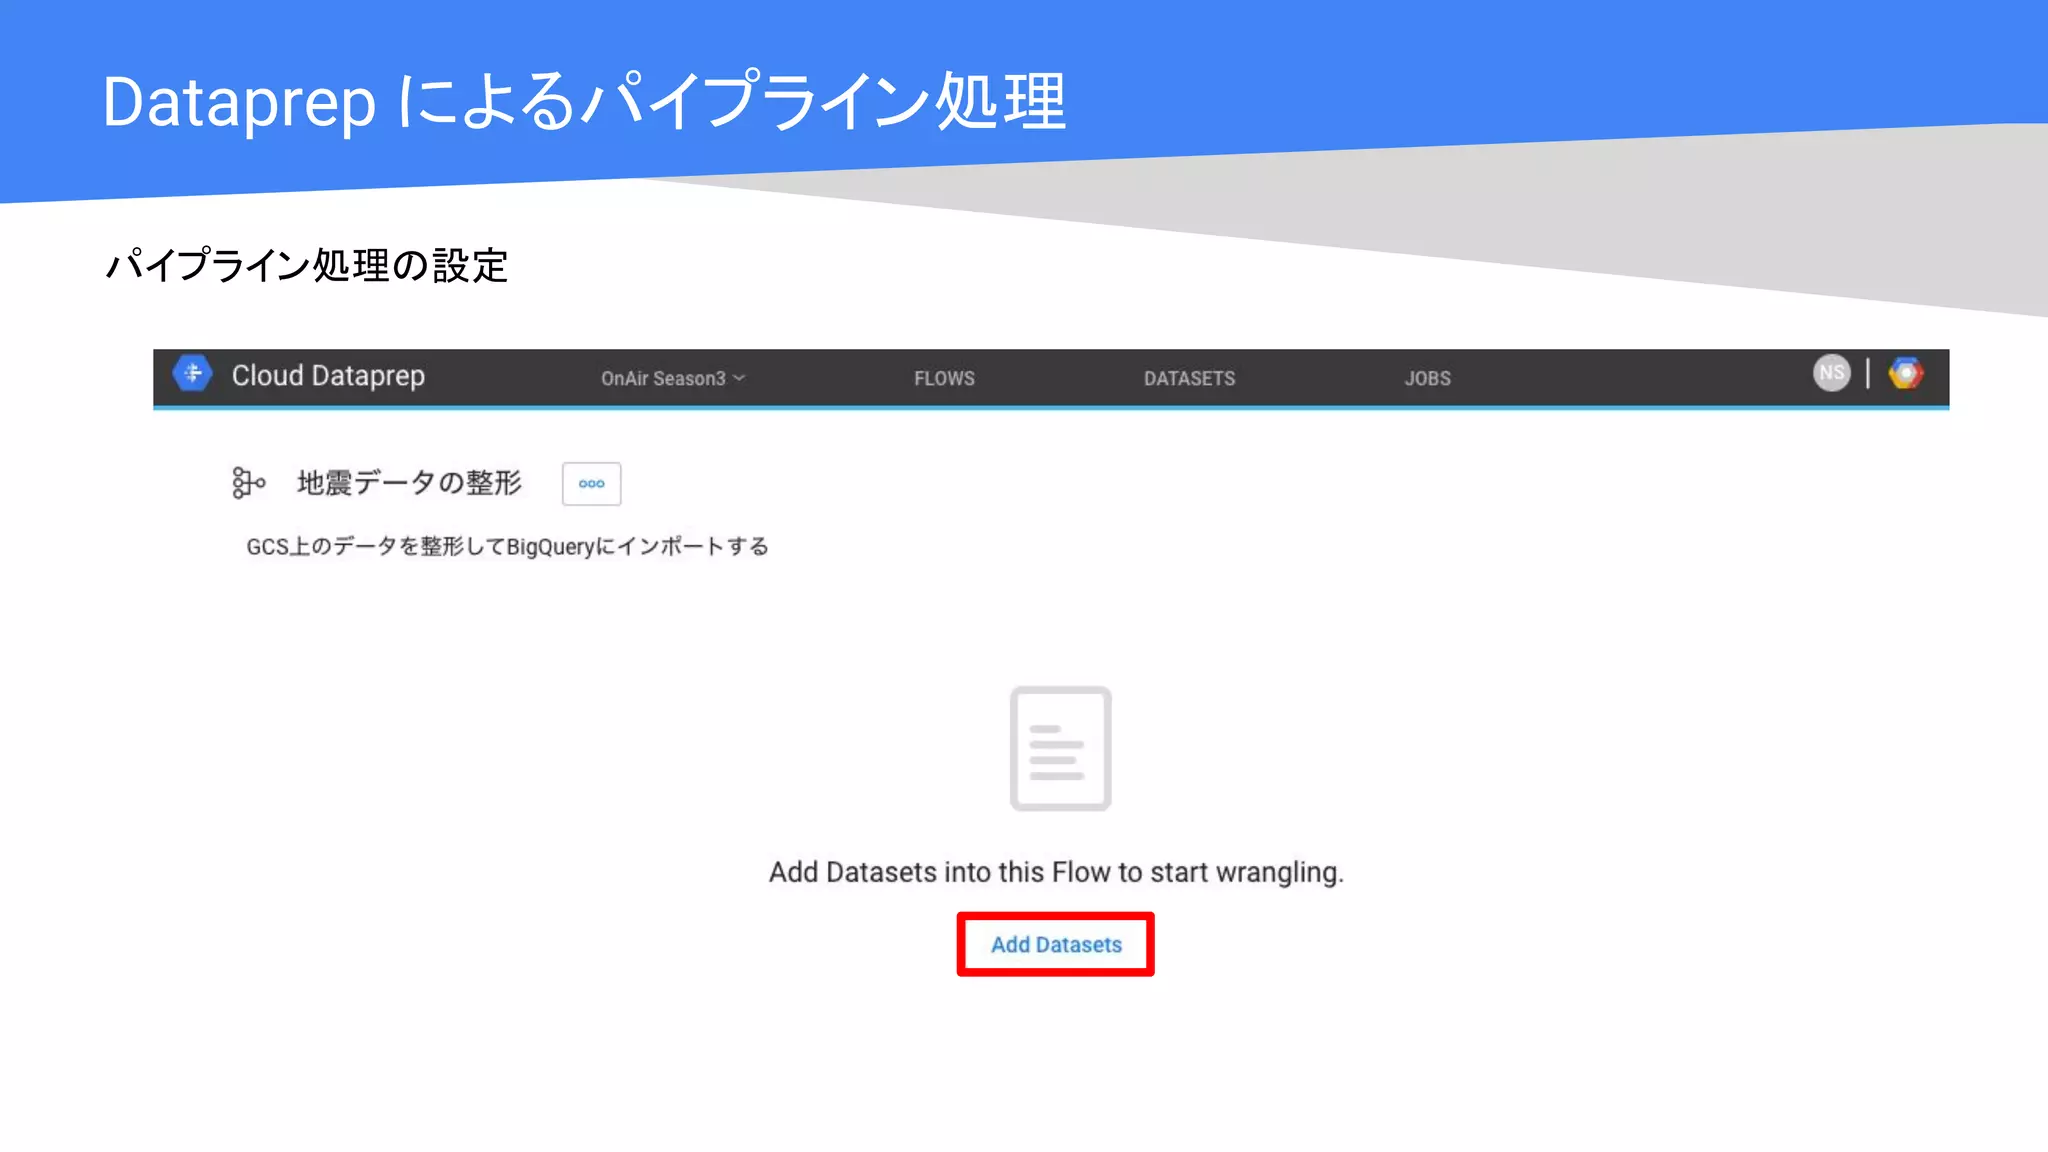Click the flow description GCS上のデータを整形してBigQueryにインポートする

pyautogui.click(x=508, y=546)
